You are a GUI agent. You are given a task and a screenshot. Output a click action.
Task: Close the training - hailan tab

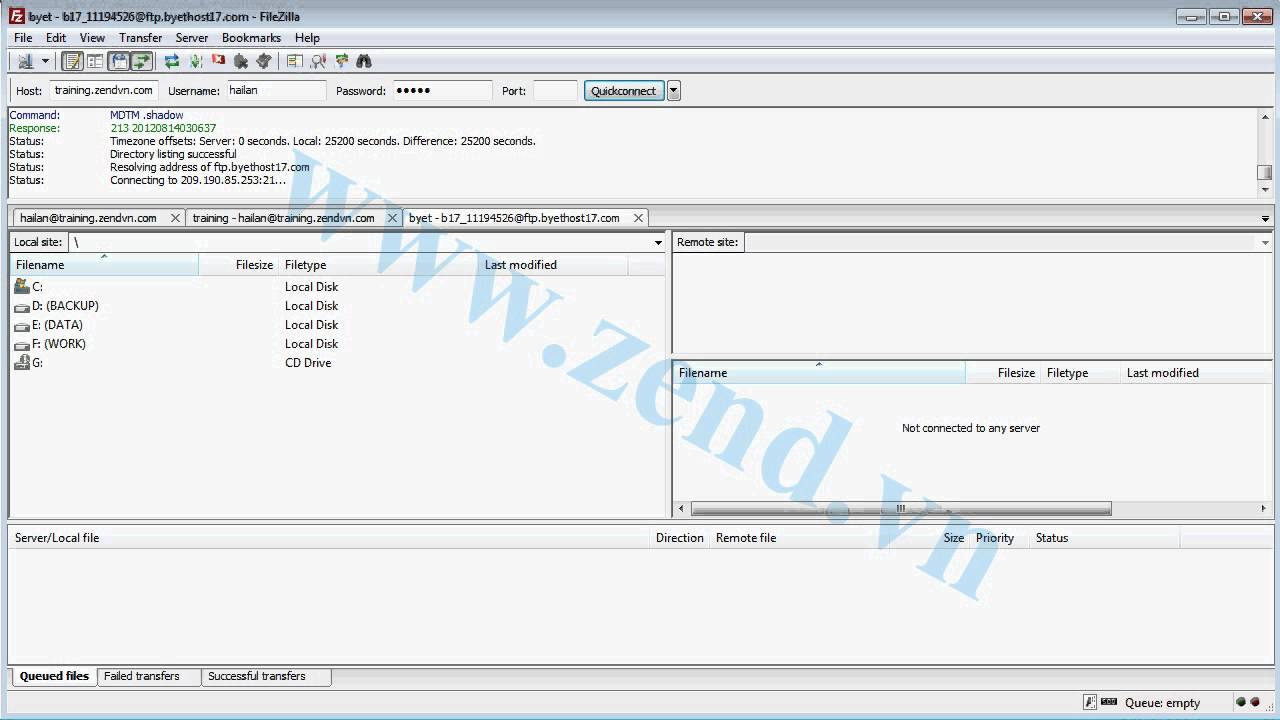coord(393,218)
